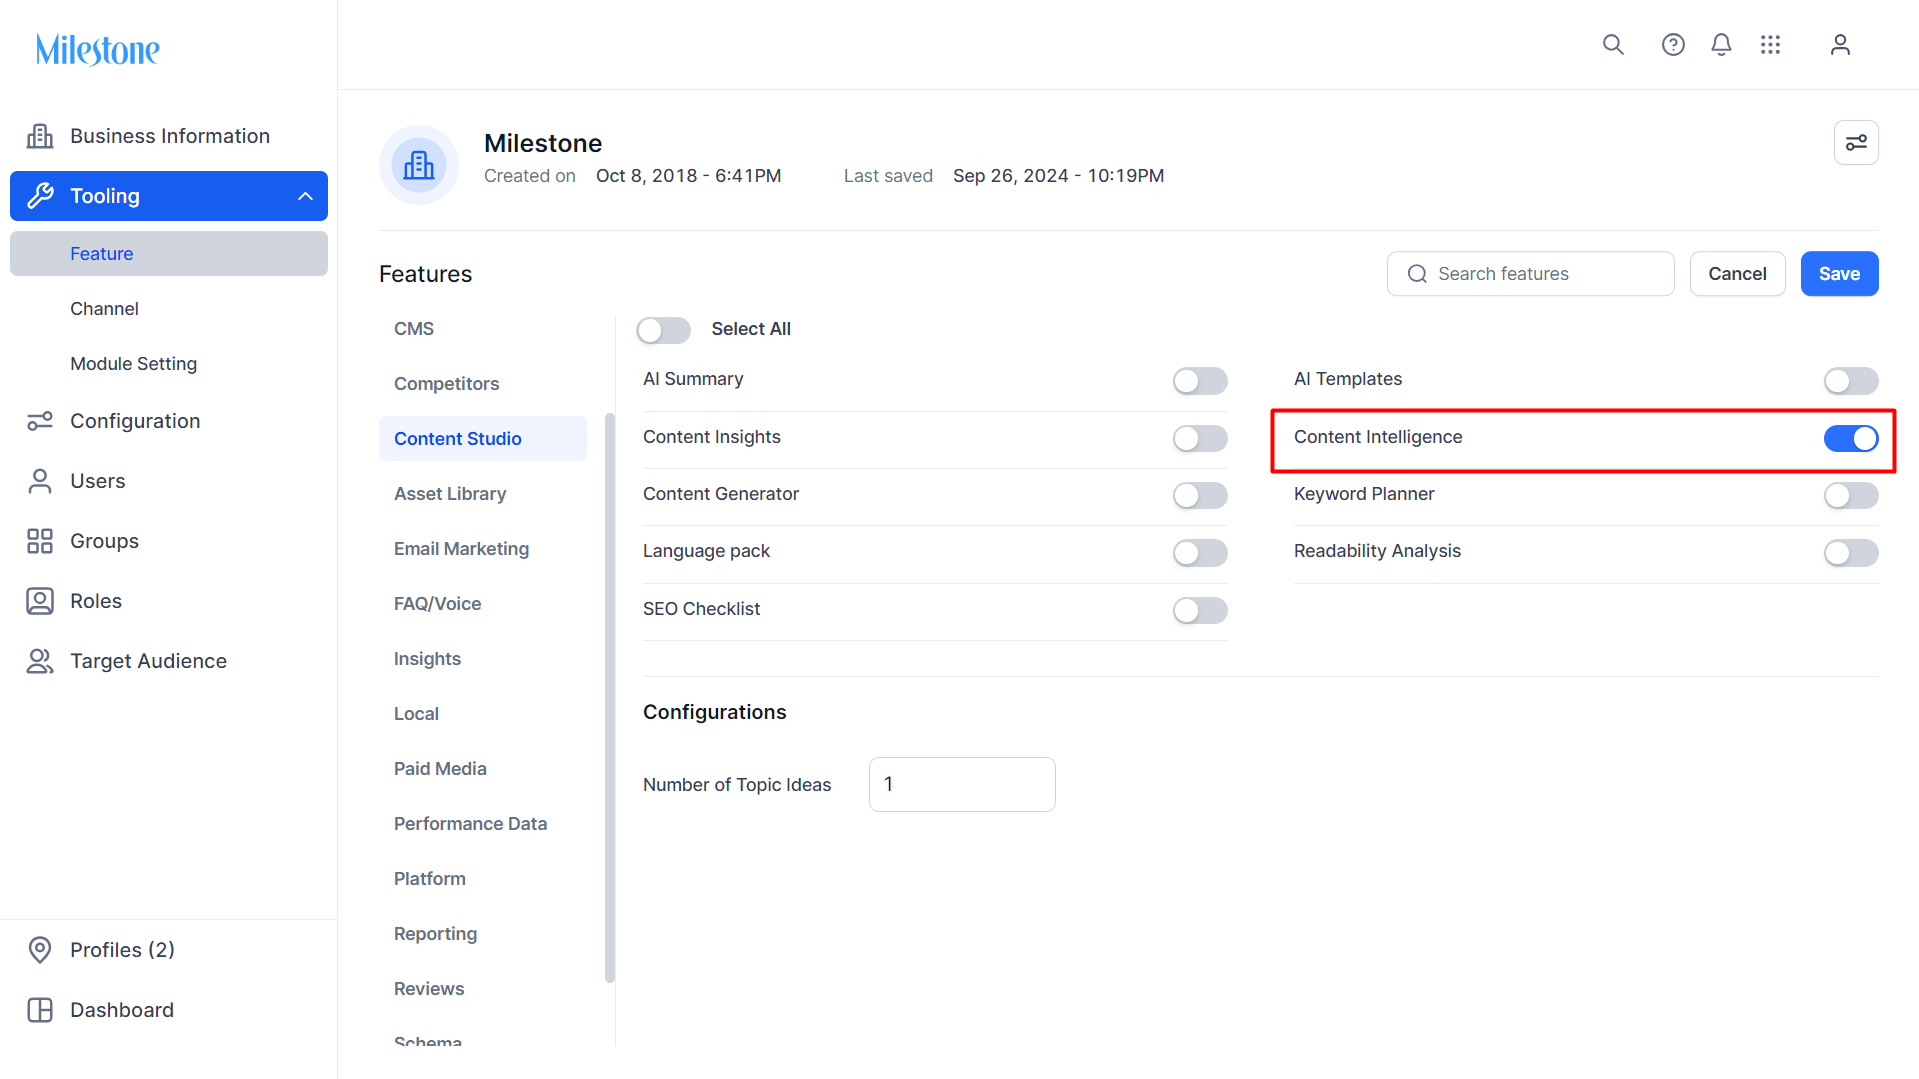Disable the Content Intelligence toggle

1851,438
